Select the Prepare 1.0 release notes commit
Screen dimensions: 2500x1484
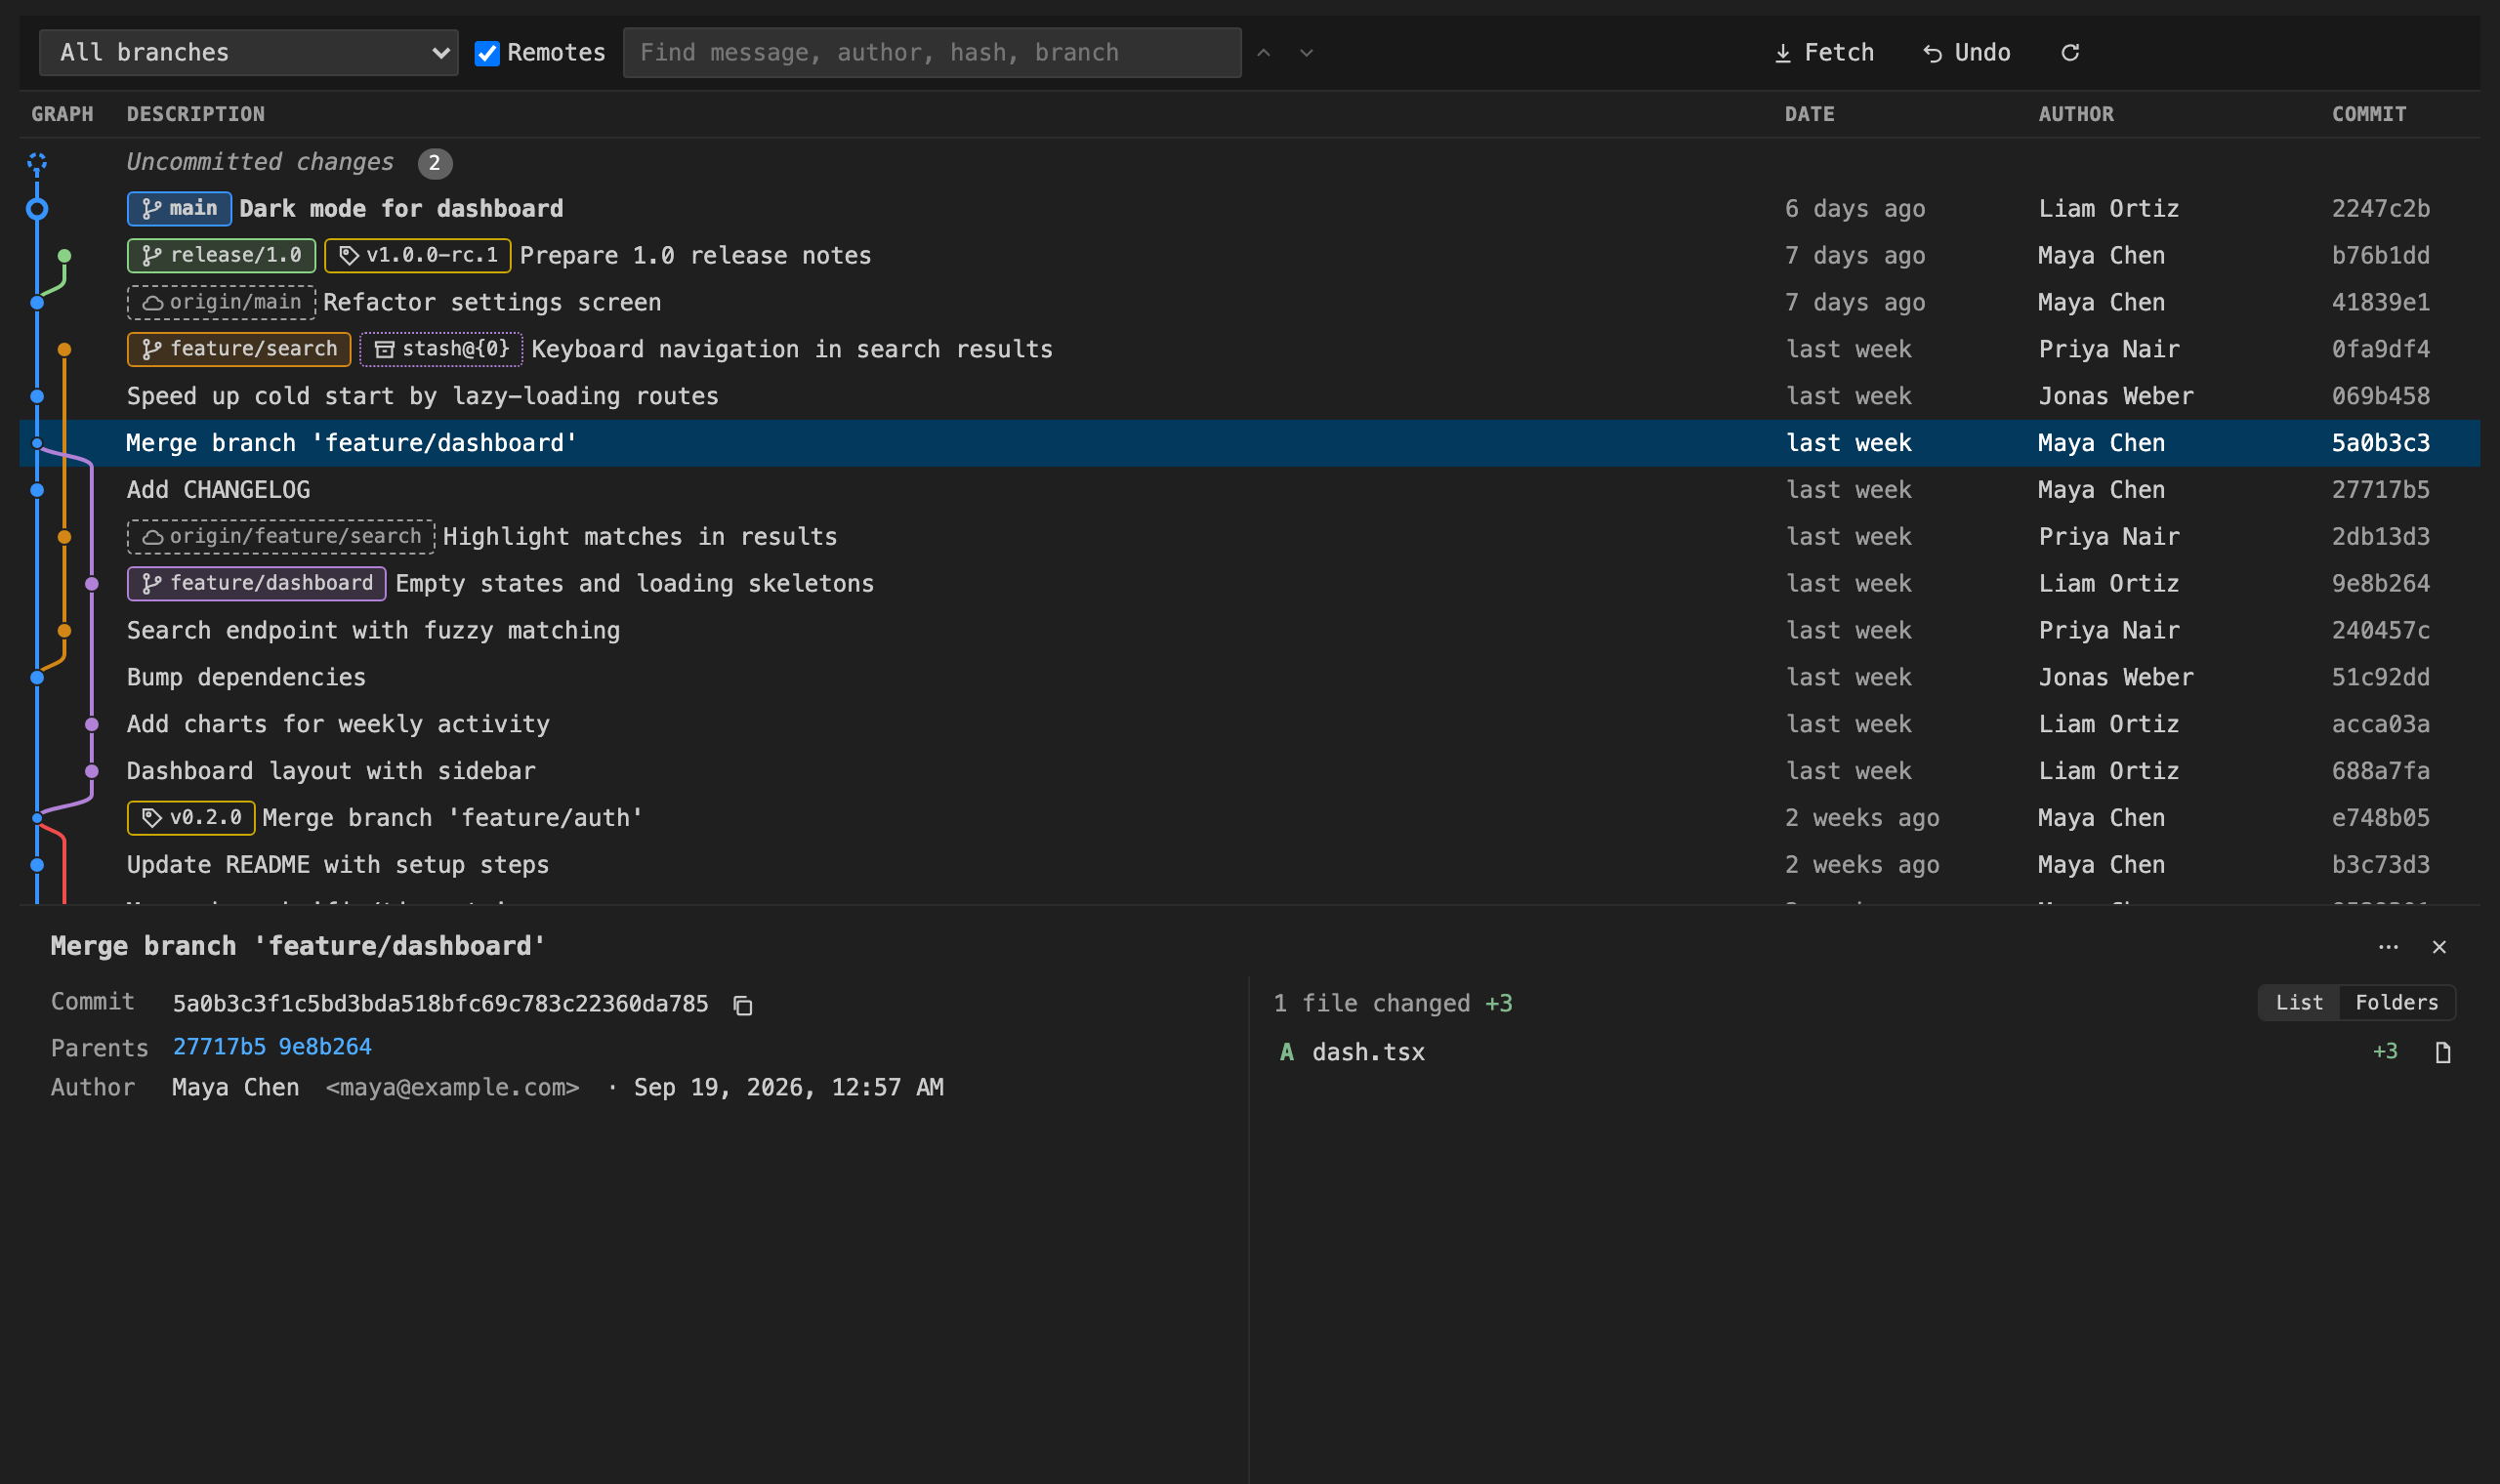click(x=1250, y=256)
